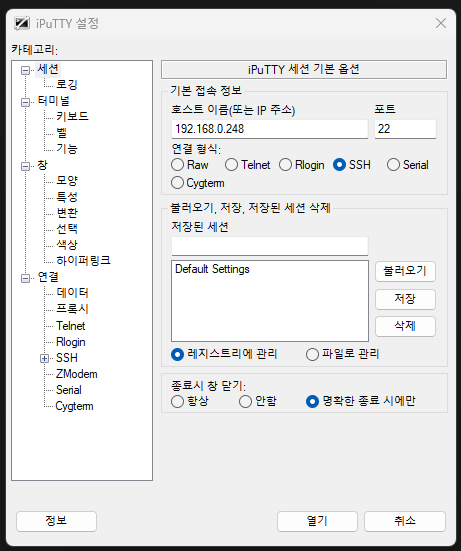
Task: Select the Telnet connection type
Action: coord(231,164)
